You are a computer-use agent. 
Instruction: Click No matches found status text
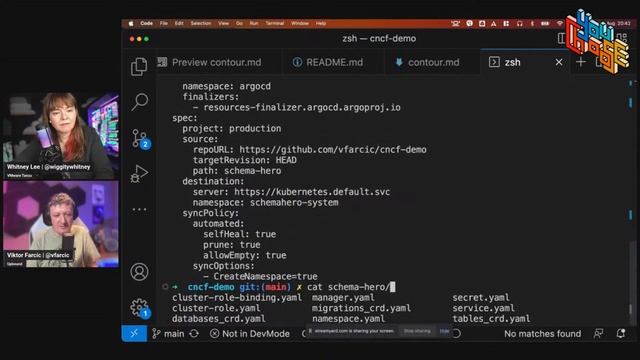tap(542, 333)
